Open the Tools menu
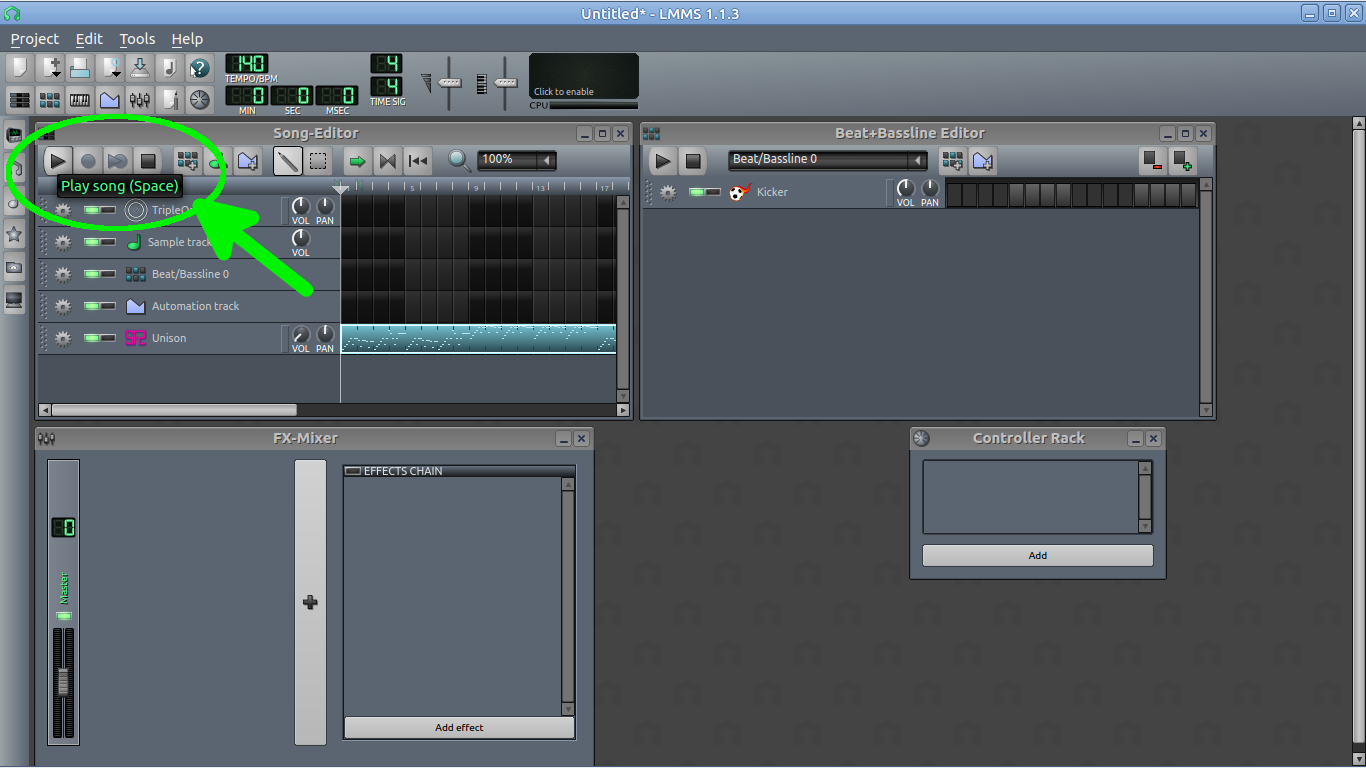This screenshot has width=1366, height=768. [137, 39]
